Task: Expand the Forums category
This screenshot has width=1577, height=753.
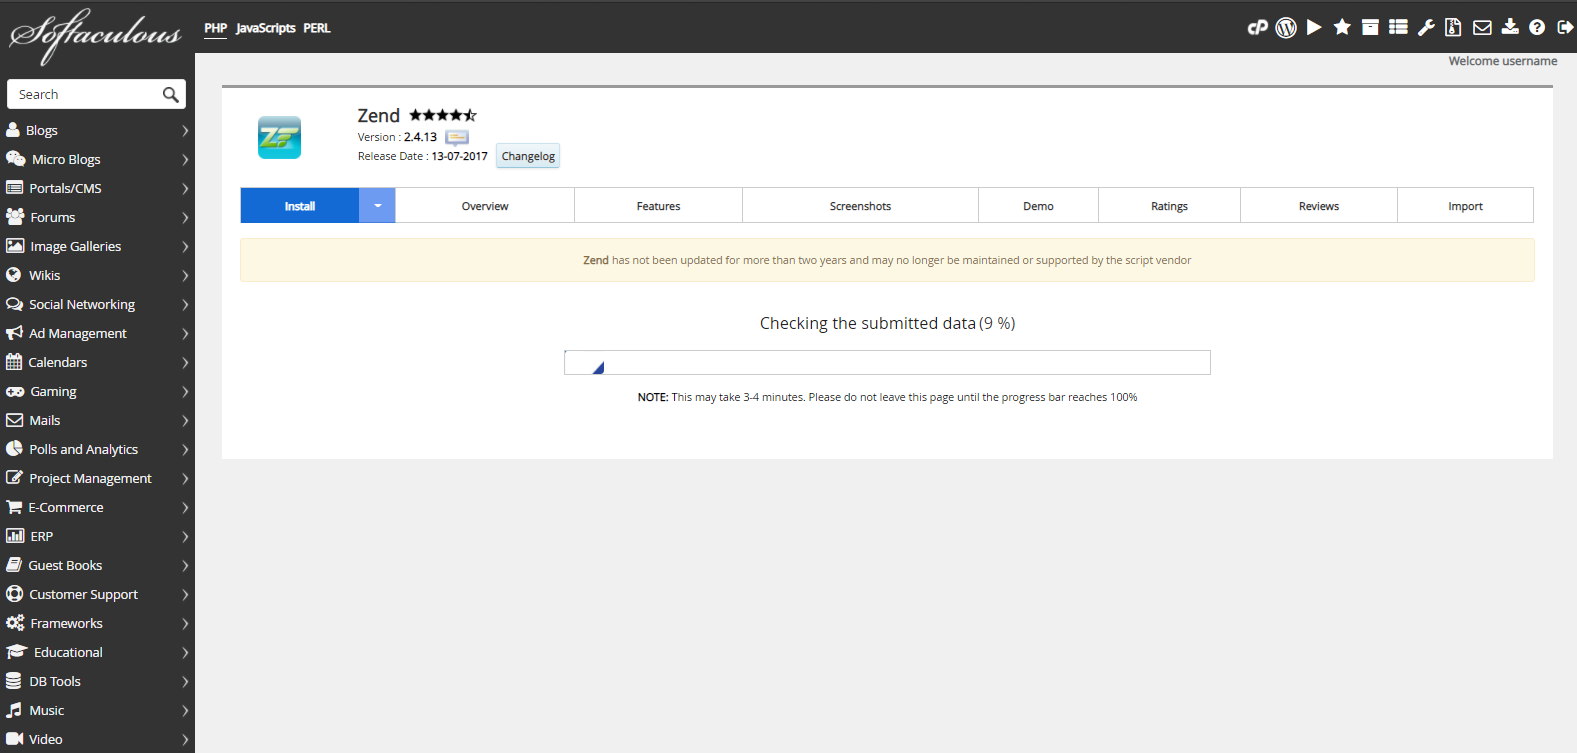Action: [97, 217]
